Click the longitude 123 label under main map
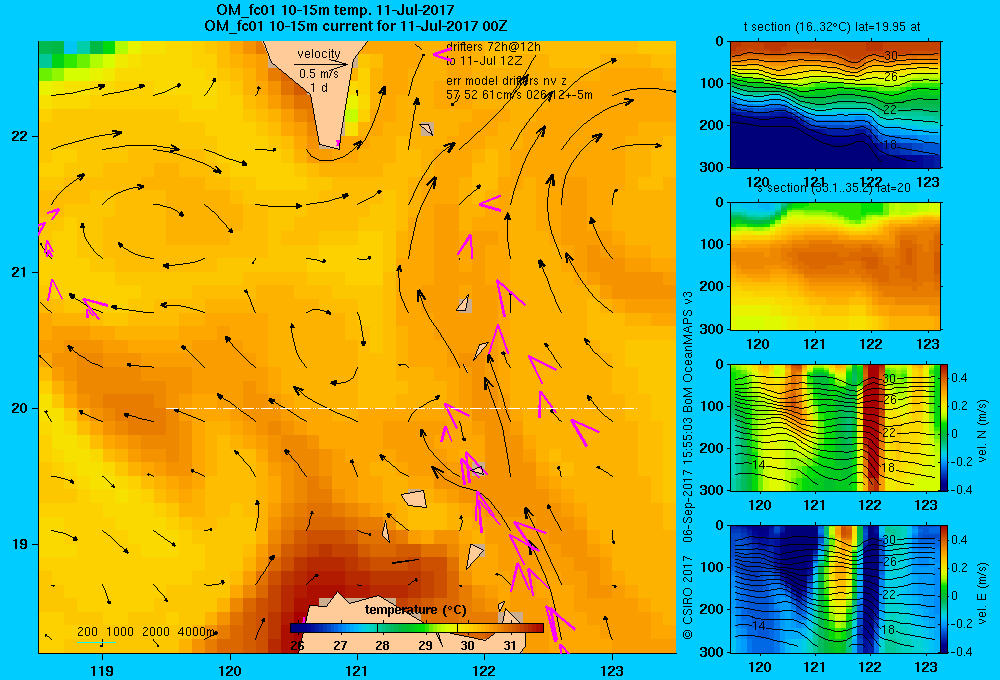The image size is (1000, 680). (612, 670)
